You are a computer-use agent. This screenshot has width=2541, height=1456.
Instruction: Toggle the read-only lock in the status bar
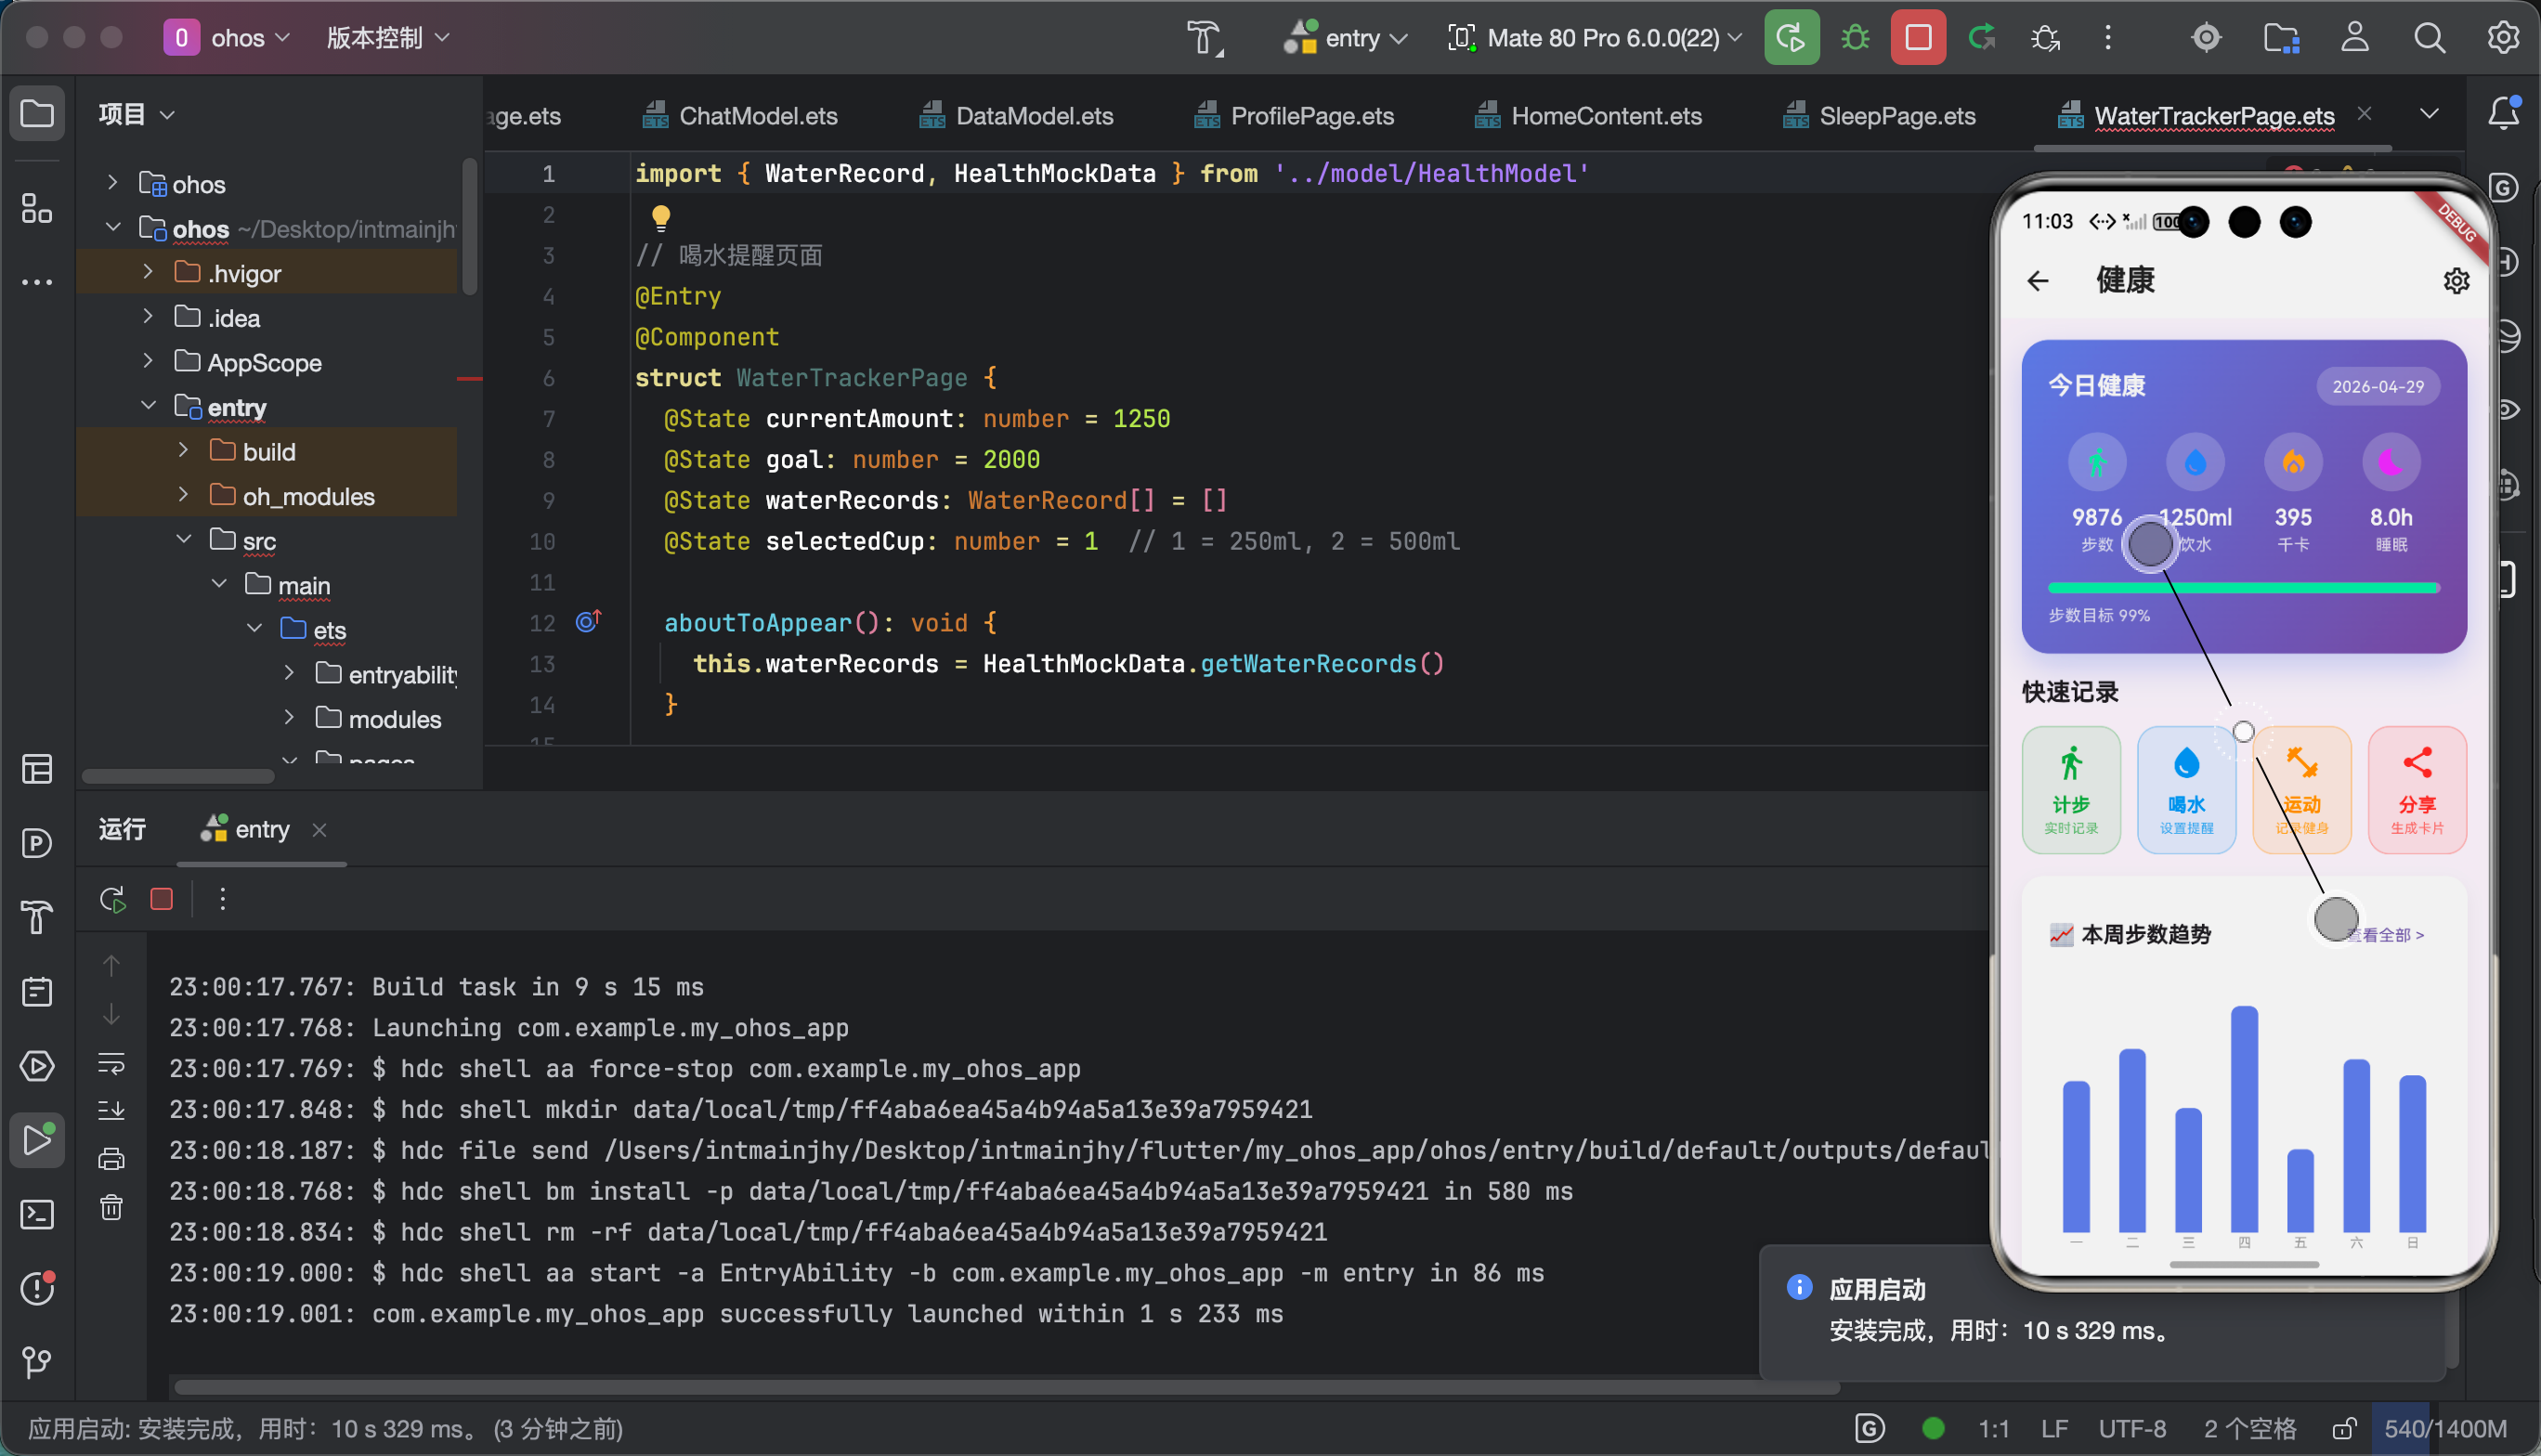click(x=2343, y=1429)
